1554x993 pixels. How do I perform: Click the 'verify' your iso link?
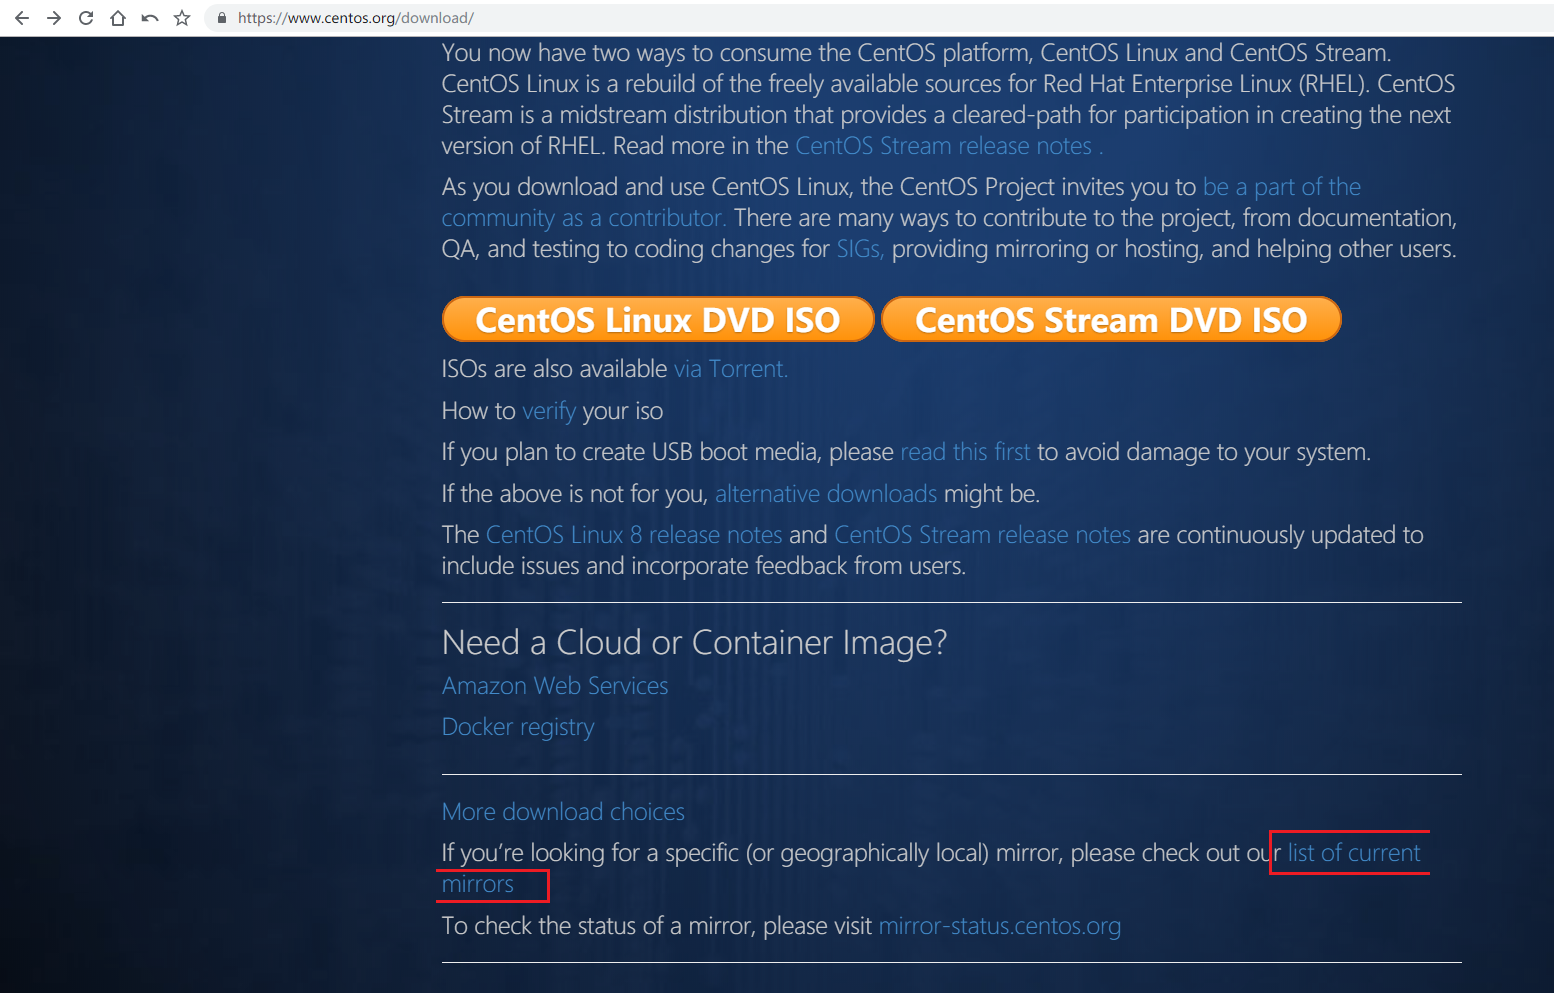tap(549, 411)
